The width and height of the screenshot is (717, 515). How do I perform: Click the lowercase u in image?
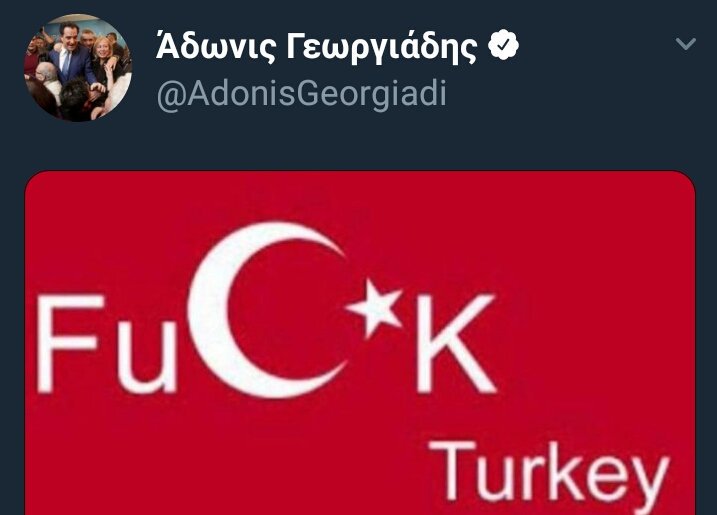(x=146, y=358)
